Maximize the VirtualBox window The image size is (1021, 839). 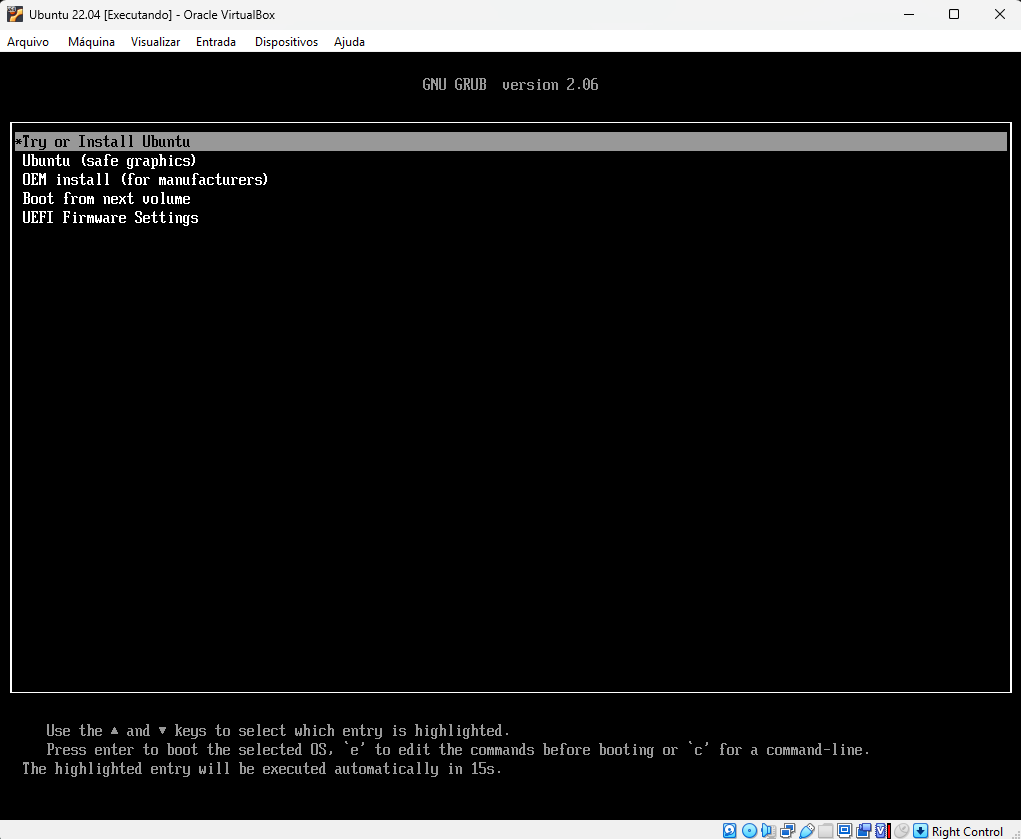coord(954,15)
